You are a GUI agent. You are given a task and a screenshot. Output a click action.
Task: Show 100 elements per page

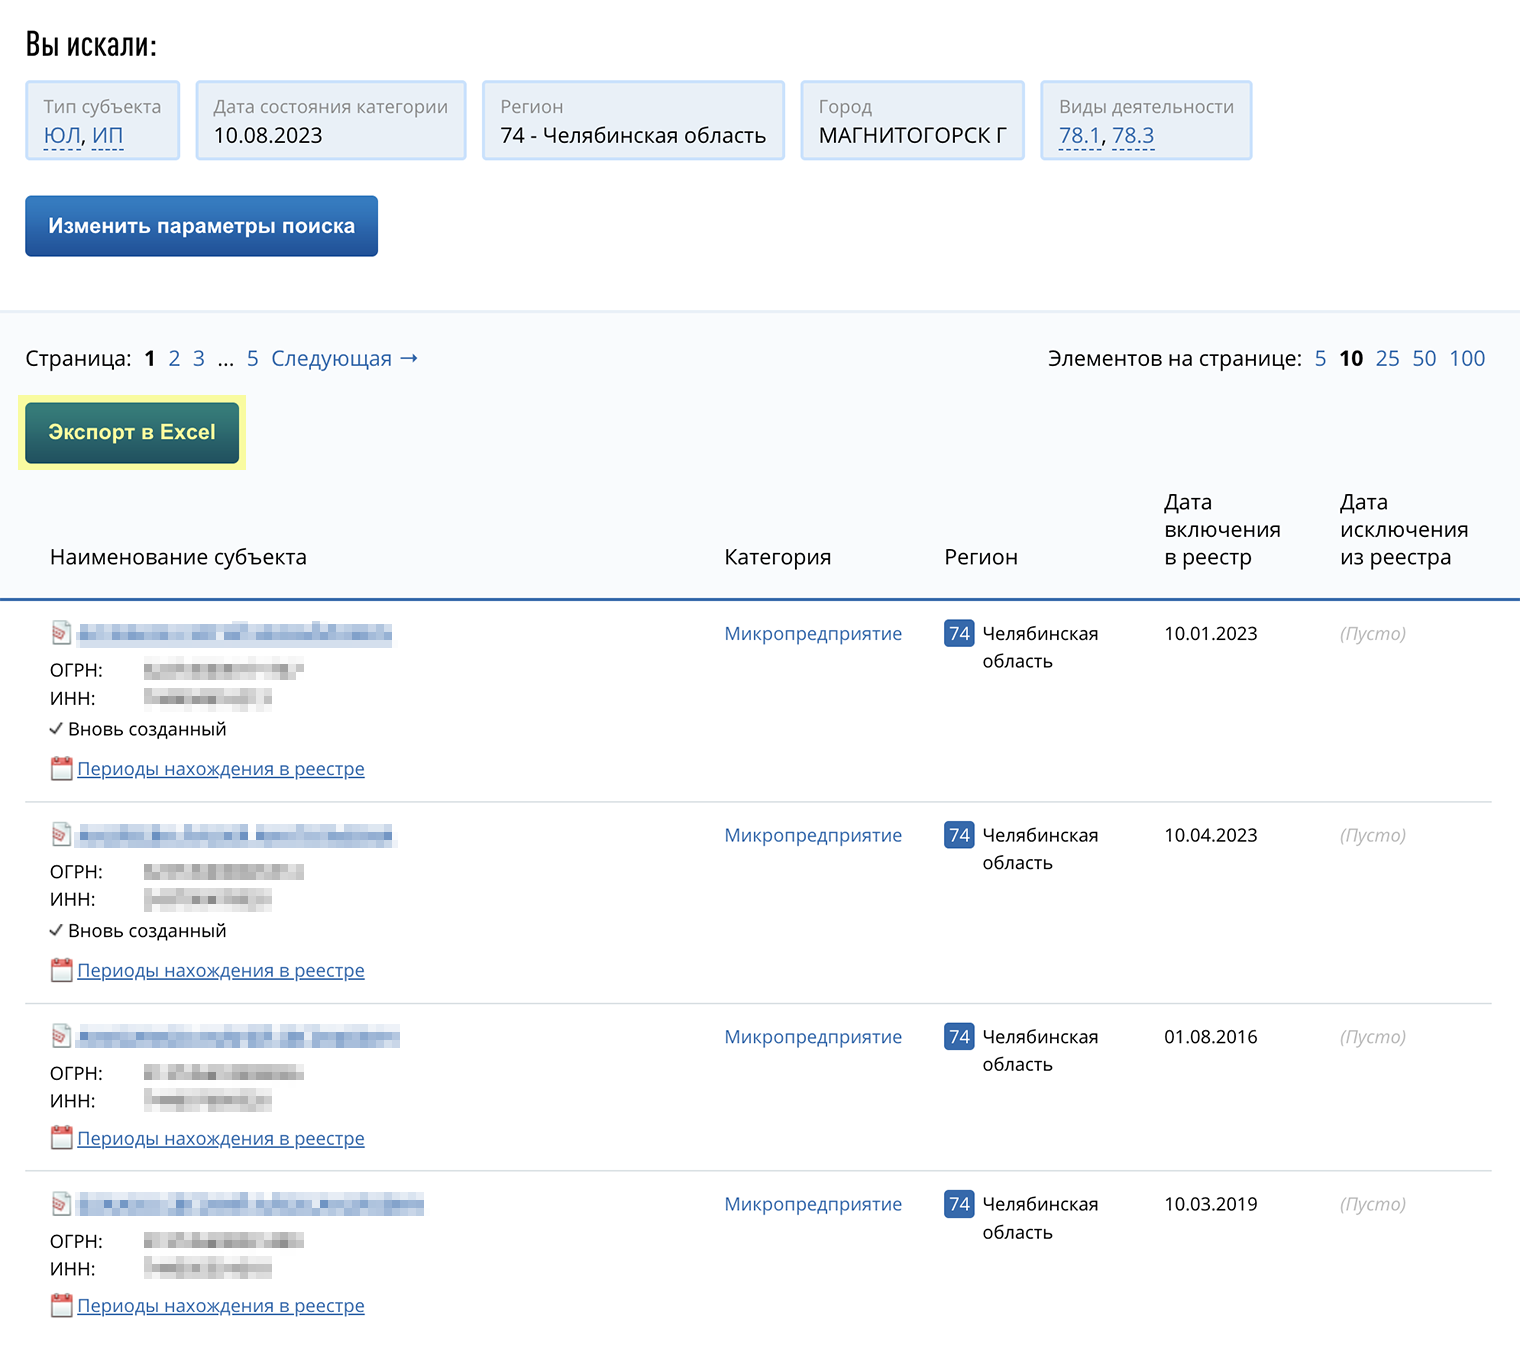pyautogui.click(x=1467, y=358)
